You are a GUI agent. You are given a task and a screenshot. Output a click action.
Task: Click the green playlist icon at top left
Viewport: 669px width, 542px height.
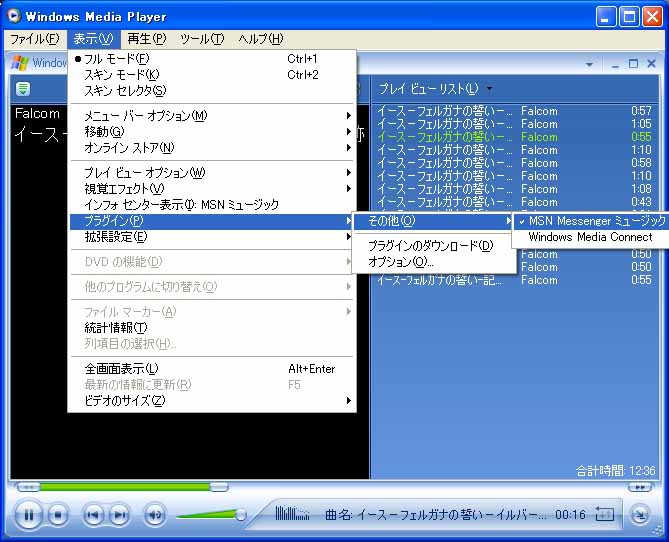pyautogui.click(x=23, y=89)
